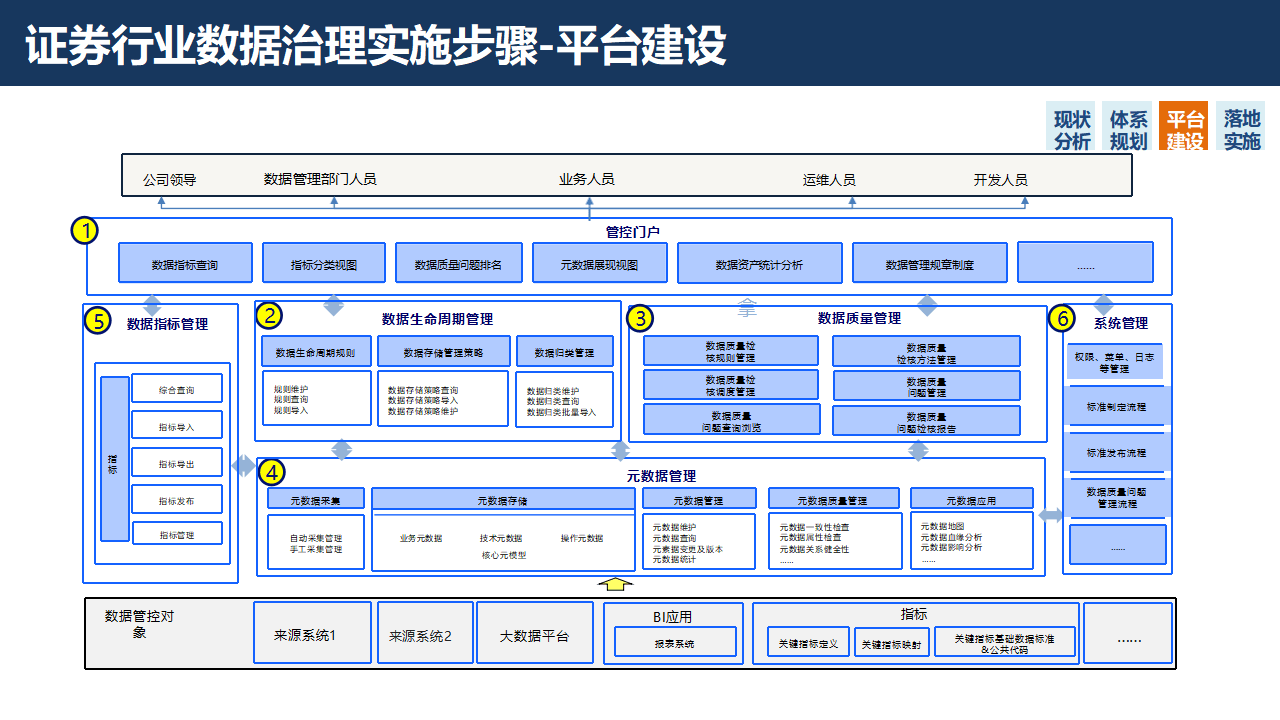The width and height of the screenshot is (1280, 720).
Task: Click the 管控门户 section heading
Action: point(633,231)
